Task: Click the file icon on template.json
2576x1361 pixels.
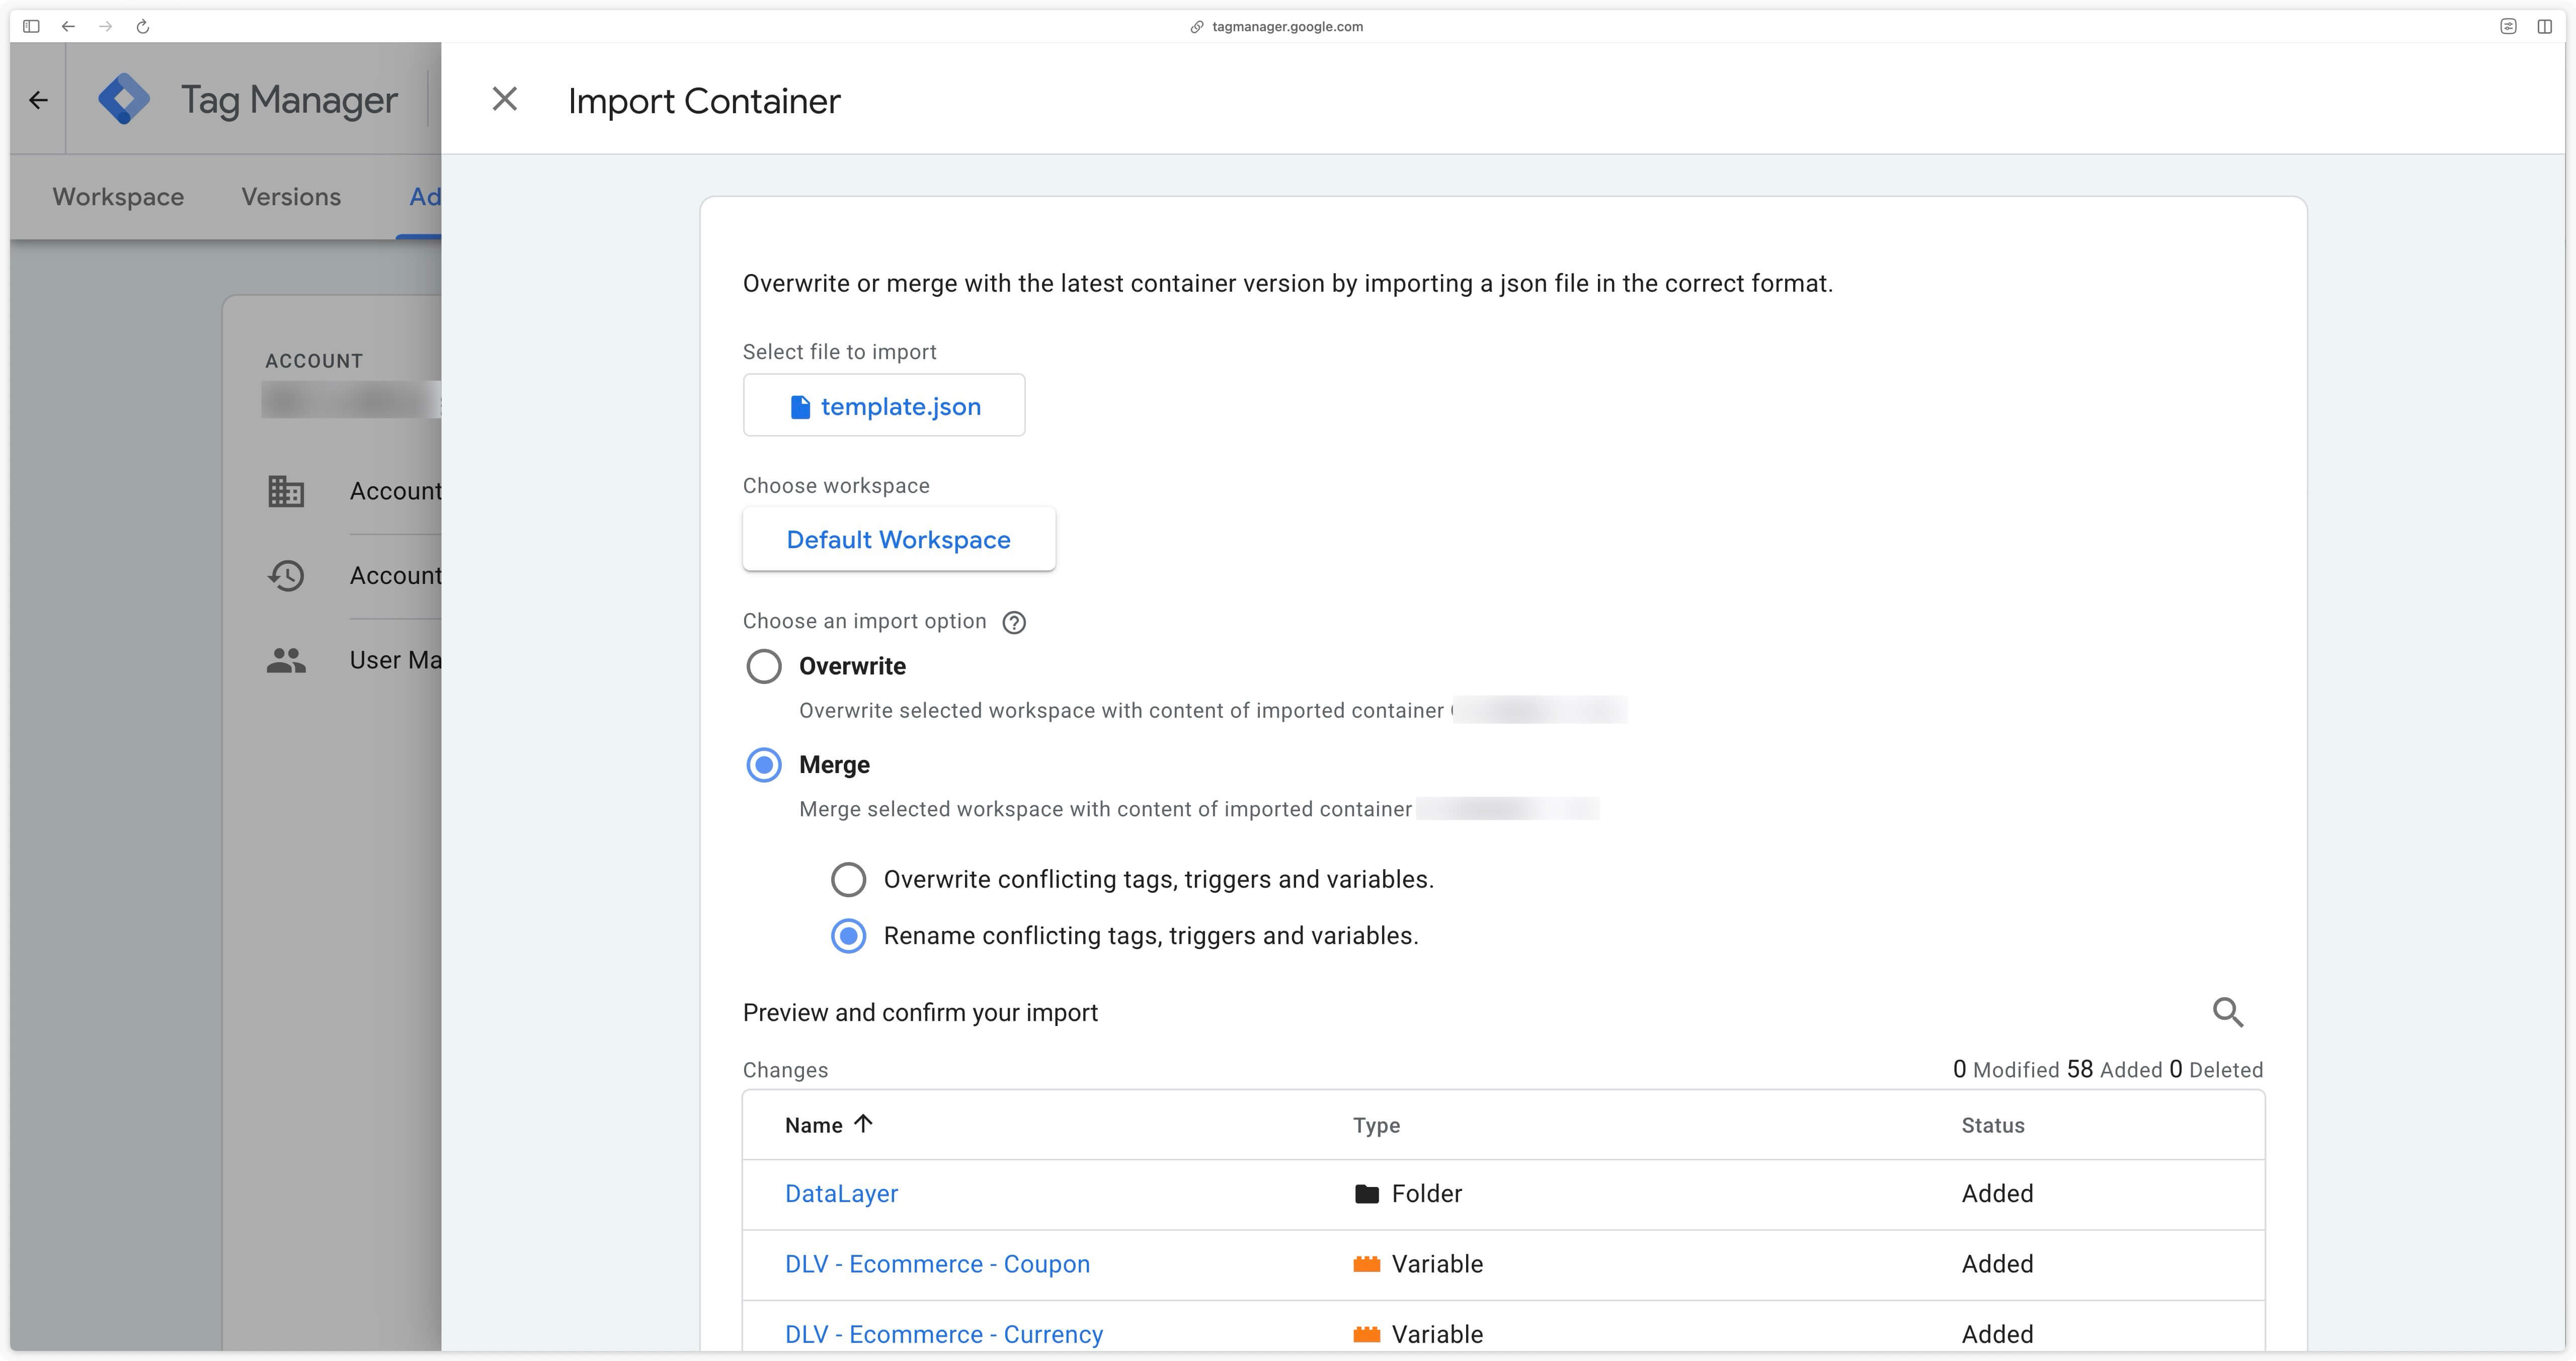Action: pyautogui.click(x=800, y=407)
